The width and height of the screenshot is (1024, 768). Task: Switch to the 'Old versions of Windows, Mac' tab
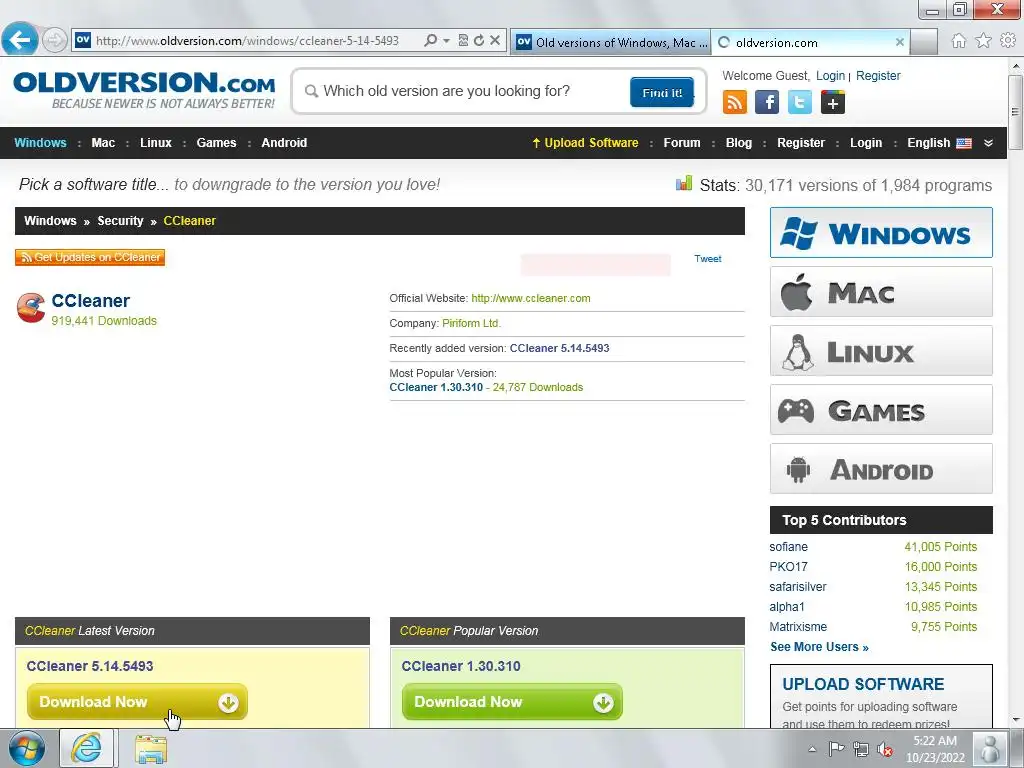point(610,42)
